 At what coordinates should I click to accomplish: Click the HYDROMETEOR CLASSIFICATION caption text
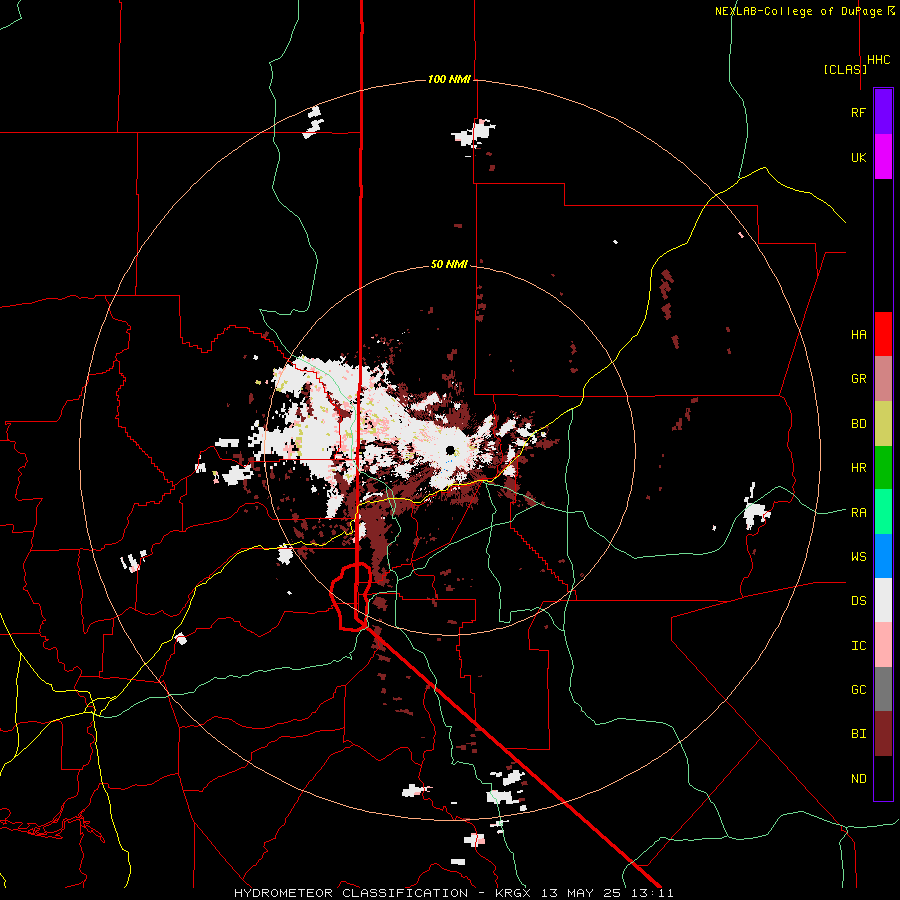pos(351,893)
